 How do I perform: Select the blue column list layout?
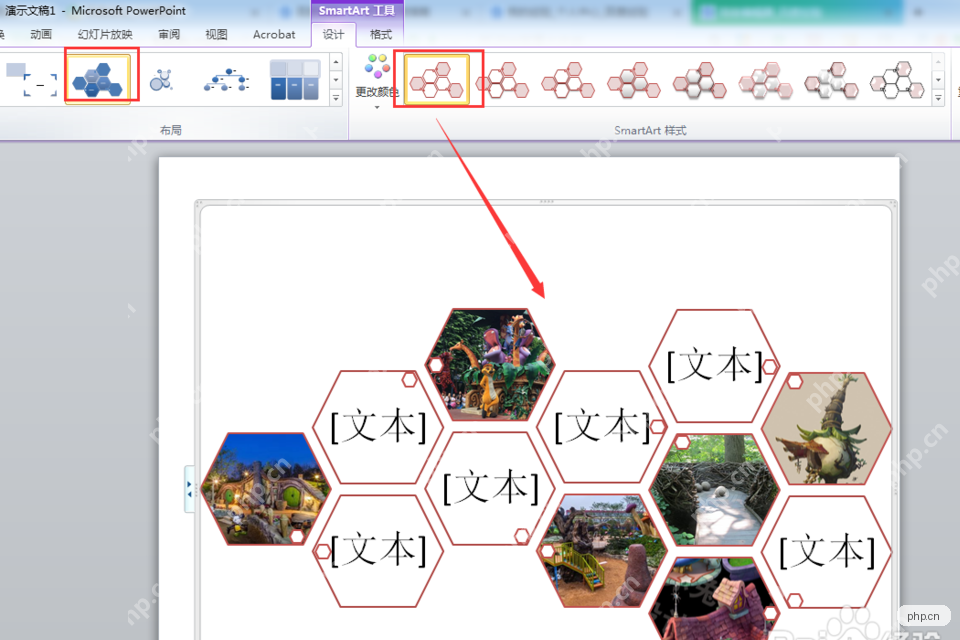(x=294, y=80)
